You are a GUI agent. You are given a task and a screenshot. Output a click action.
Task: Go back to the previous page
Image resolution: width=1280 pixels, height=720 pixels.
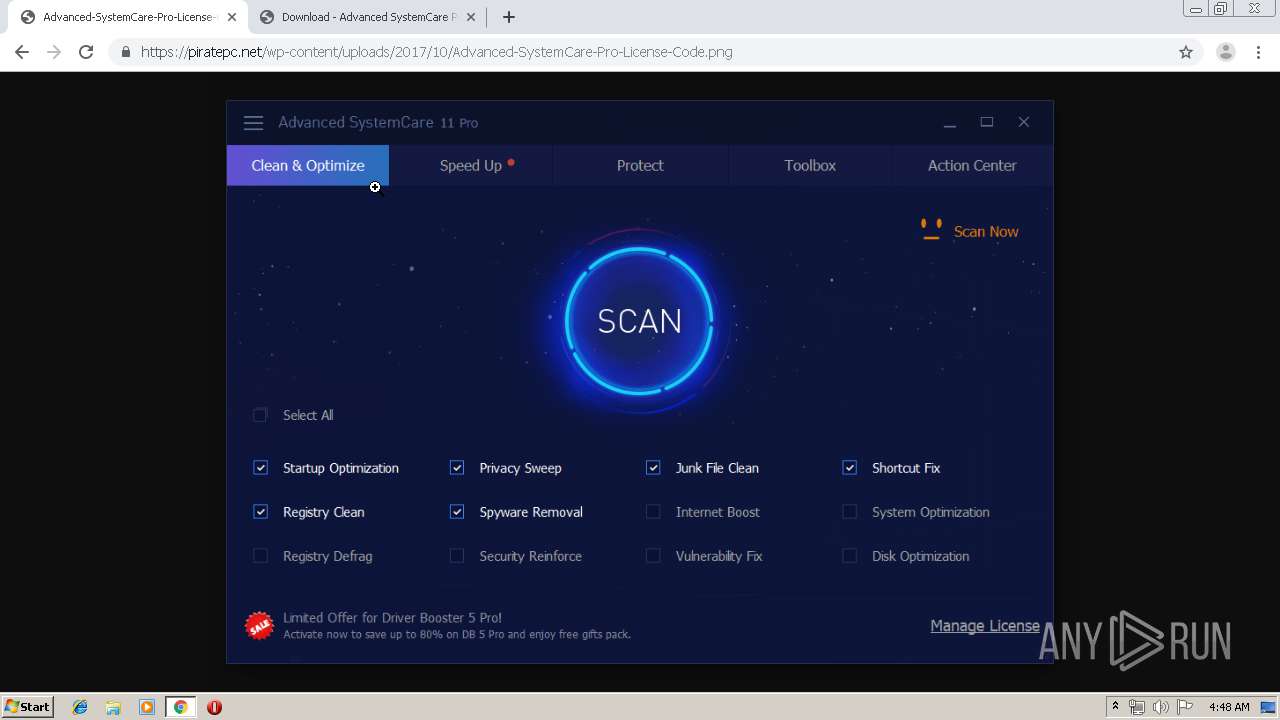point(22,52)
